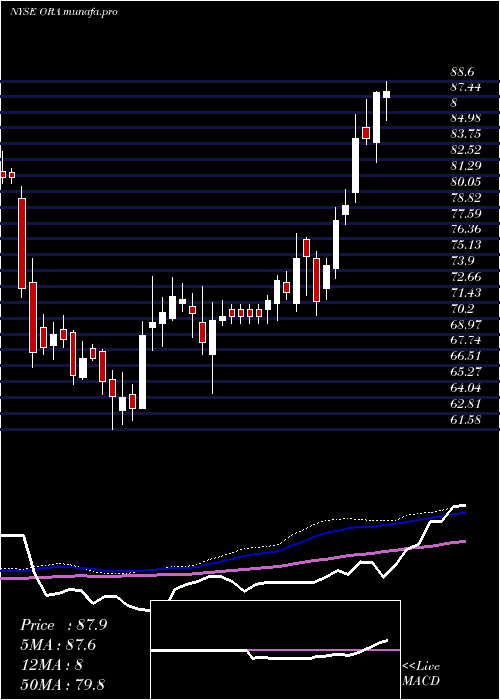Click the pink 50MA line at its right end
This screenshot has height=700, width=500.
(x=462, y=542)
